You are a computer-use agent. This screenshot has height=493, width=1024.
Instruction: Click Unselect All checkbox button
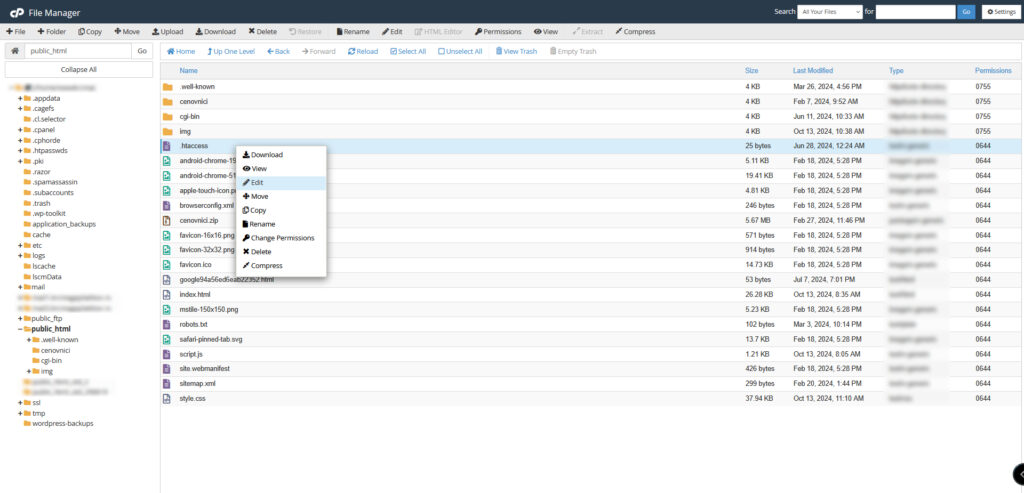pyautogui.click(x=460, y=51)
